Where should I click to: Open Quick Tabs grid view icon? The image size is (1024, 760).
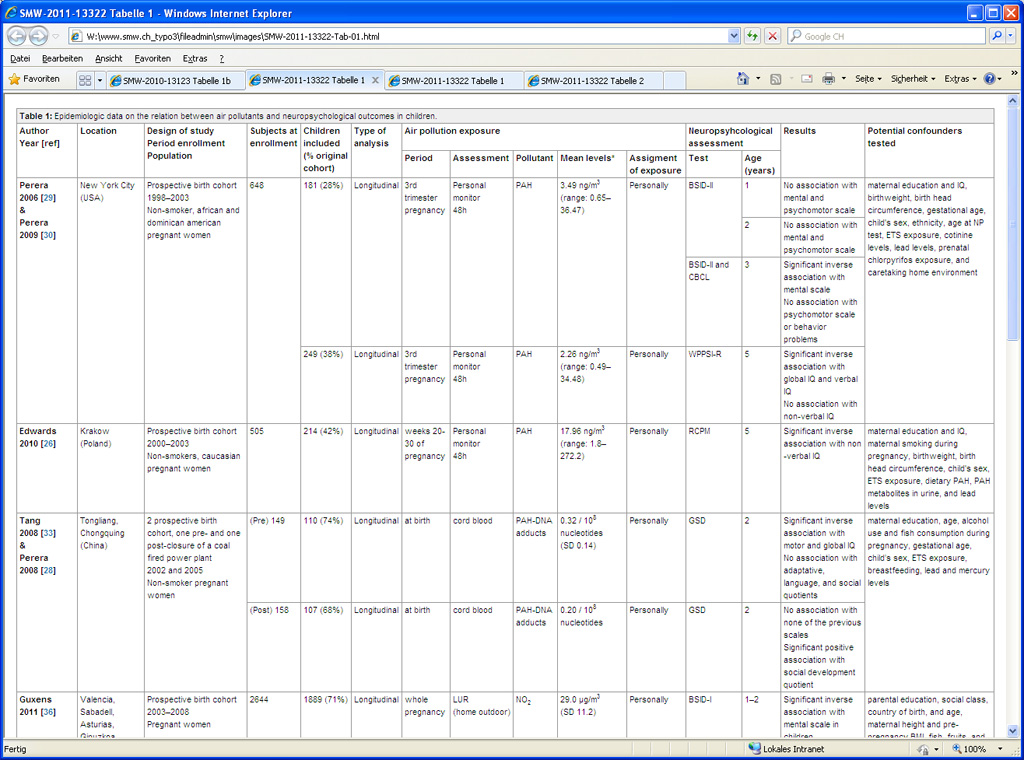85,80
